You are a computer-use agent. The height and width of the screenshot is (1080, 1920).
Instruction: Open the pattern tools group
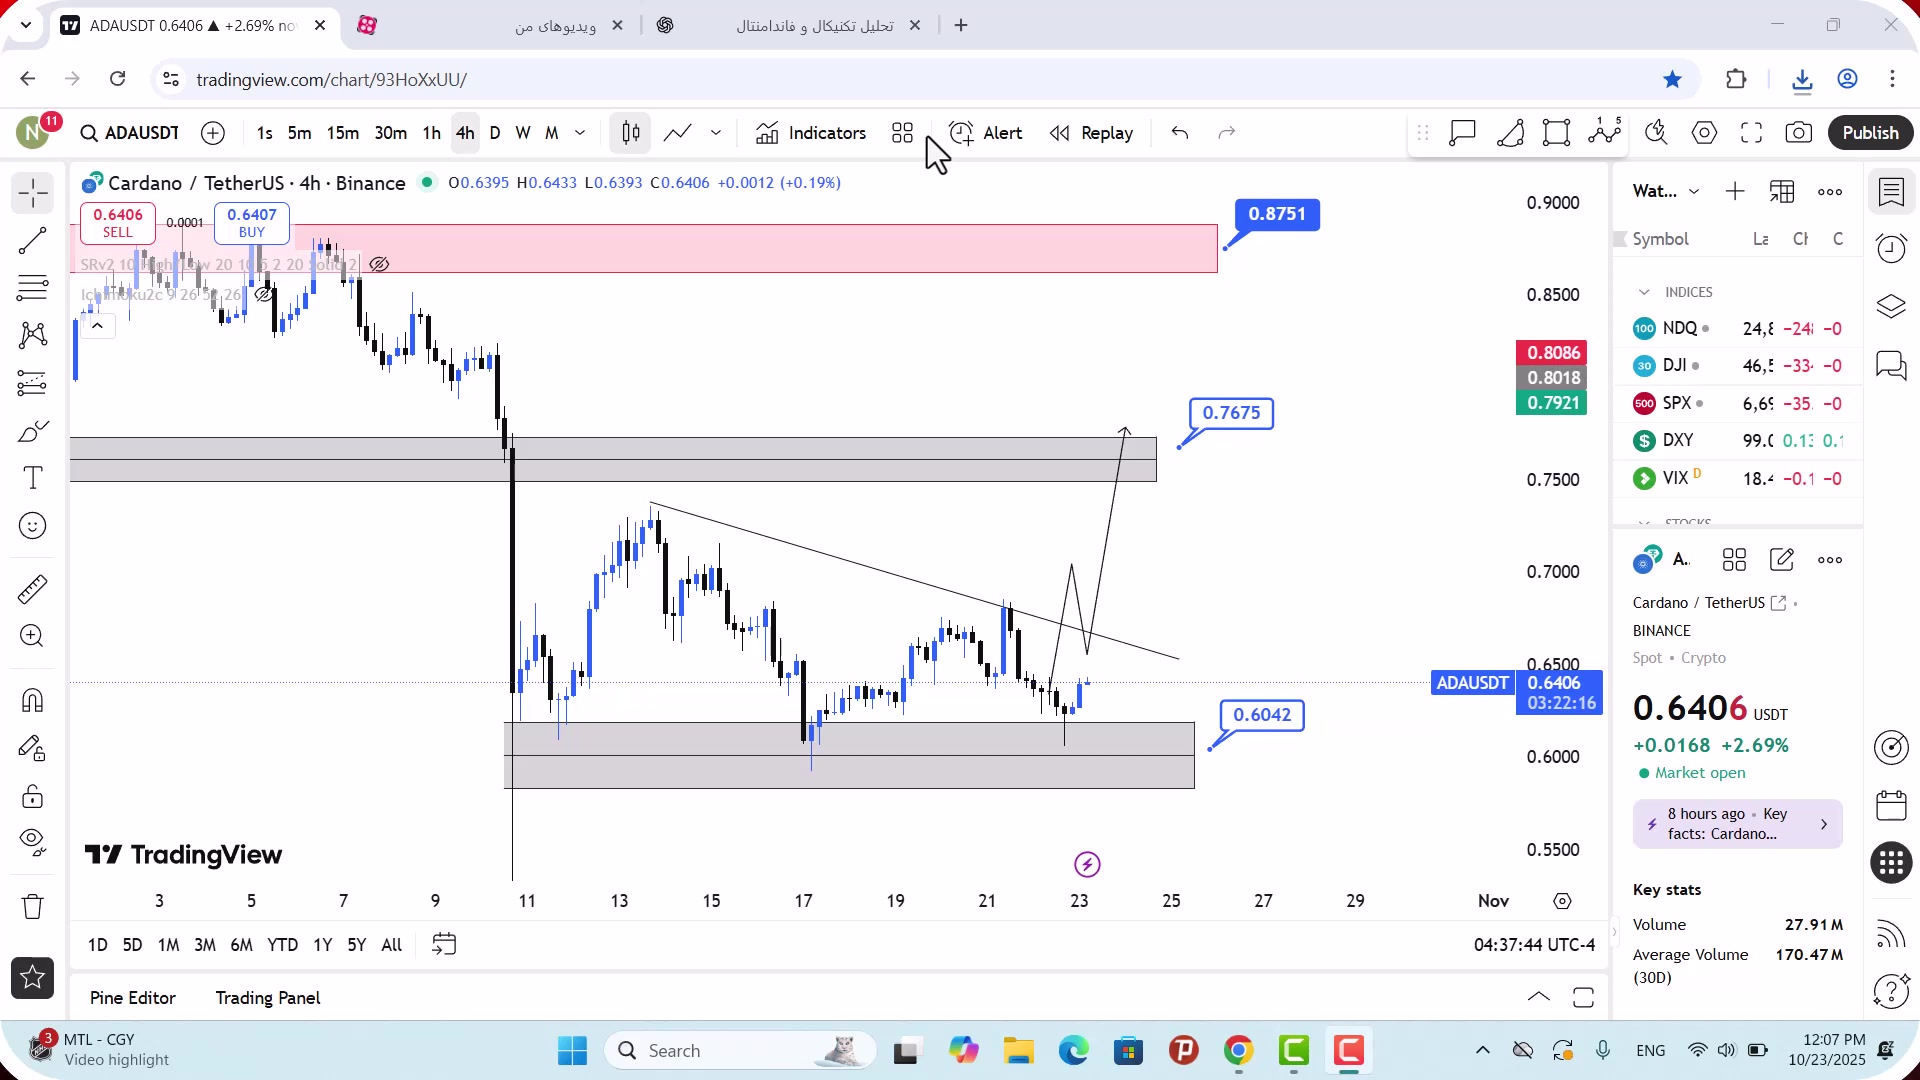33,335
